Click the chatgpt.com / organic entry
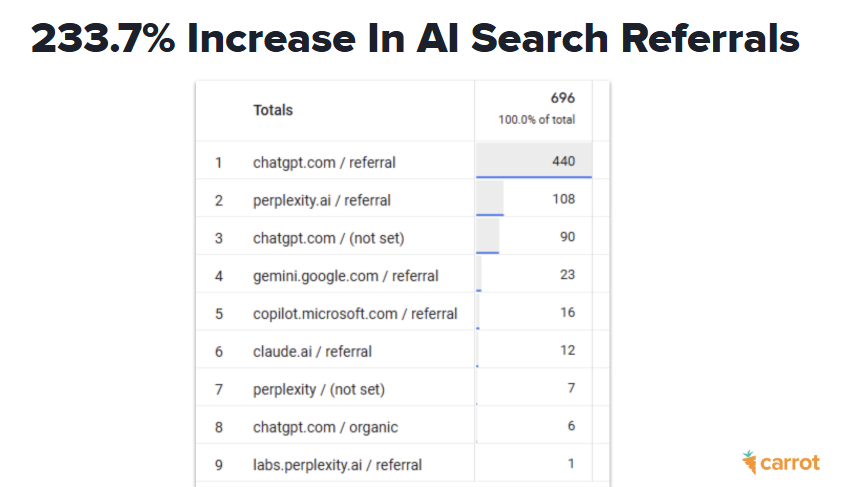Viewport: 843px width, 487px height. (x=325, y=427)
